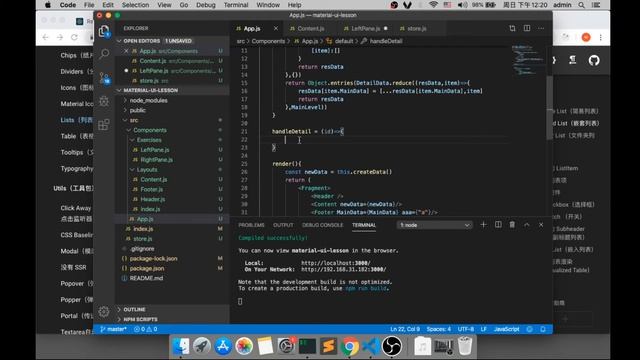Image resolution: width=640 pixels, height=360 pixels.
Task: Switch to the LeftPane.js editor tab
Action: [365, 28]
